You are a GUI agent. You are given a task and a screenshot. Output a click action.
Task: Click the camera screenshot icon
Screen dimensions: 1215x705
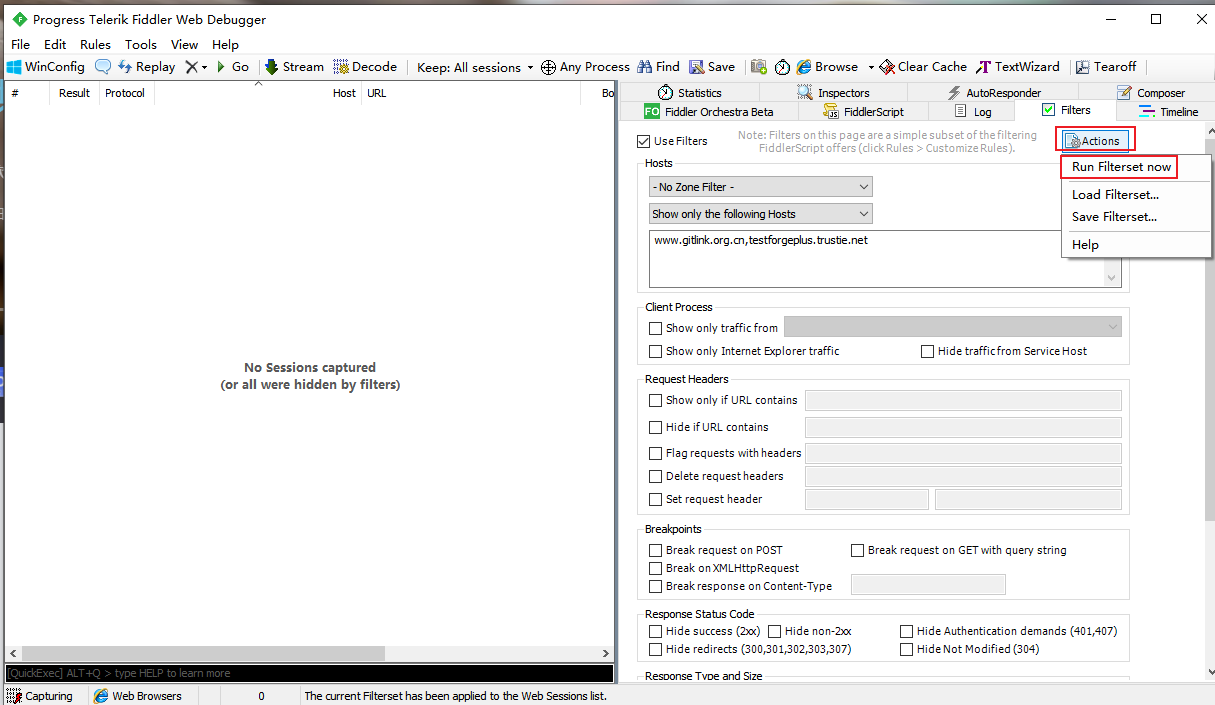(x=759, y=67)
